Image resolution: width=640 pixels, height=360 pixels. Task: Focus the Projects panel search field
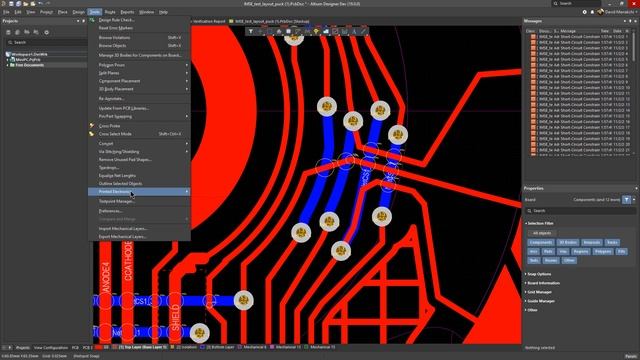tap(46, 42)
